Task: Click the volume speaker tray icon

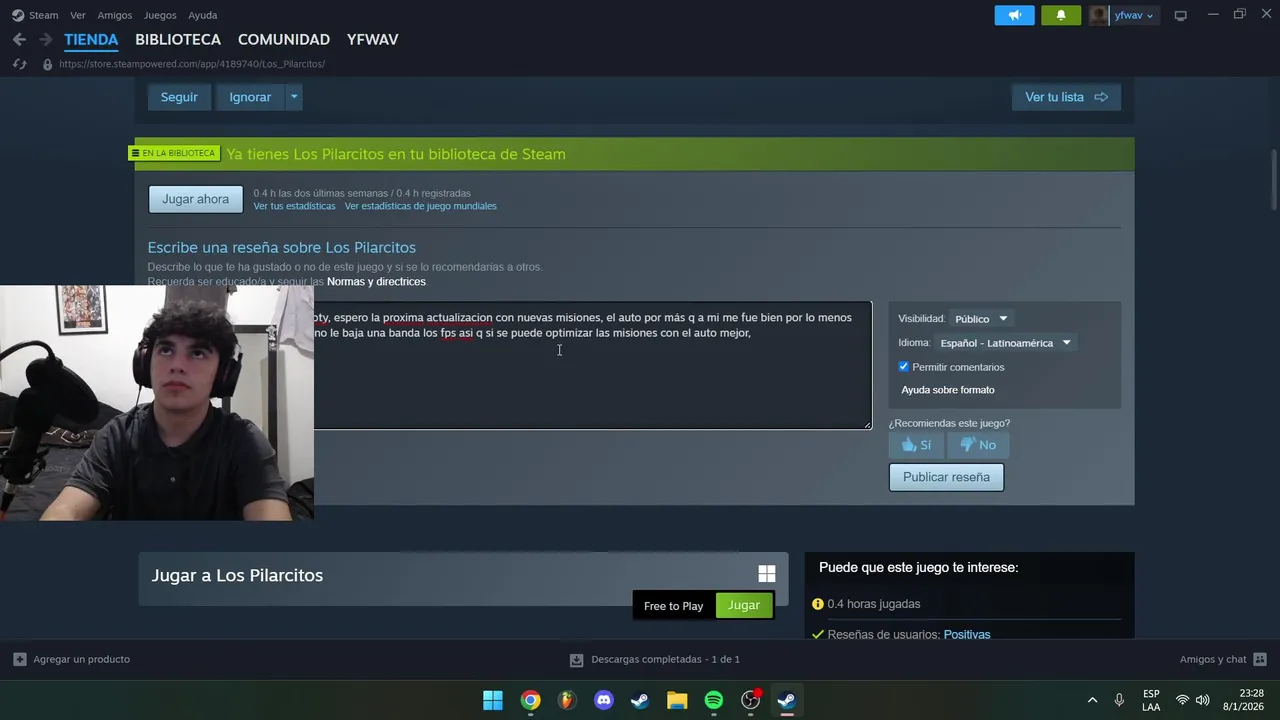Action: click(x=1202, y=700)
